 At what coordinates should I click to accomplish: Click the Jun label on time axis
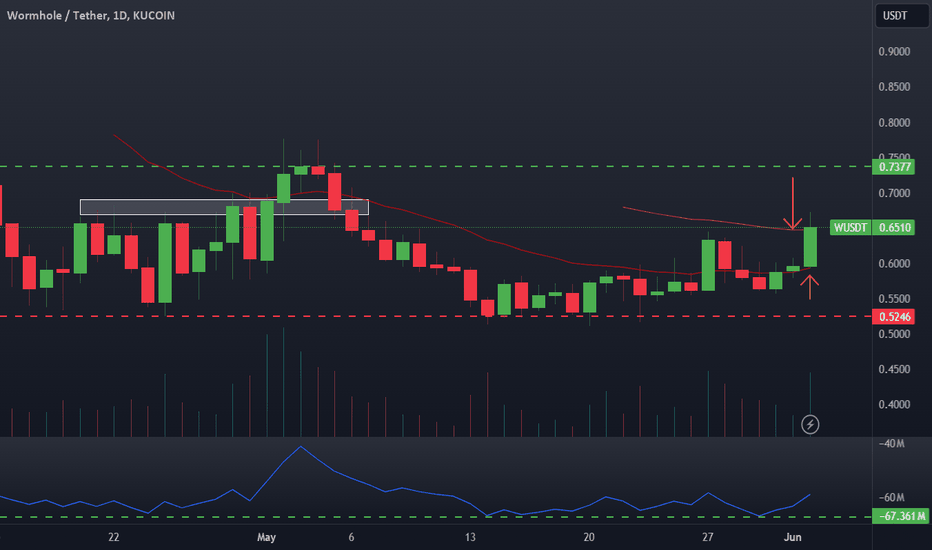click(792, 537)
